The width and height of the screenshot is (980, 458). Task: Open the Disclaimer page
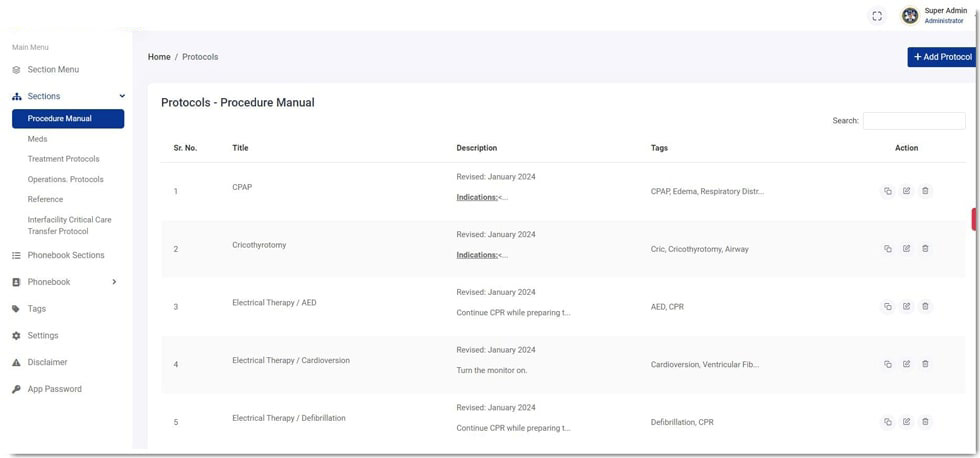click(48, 362)
